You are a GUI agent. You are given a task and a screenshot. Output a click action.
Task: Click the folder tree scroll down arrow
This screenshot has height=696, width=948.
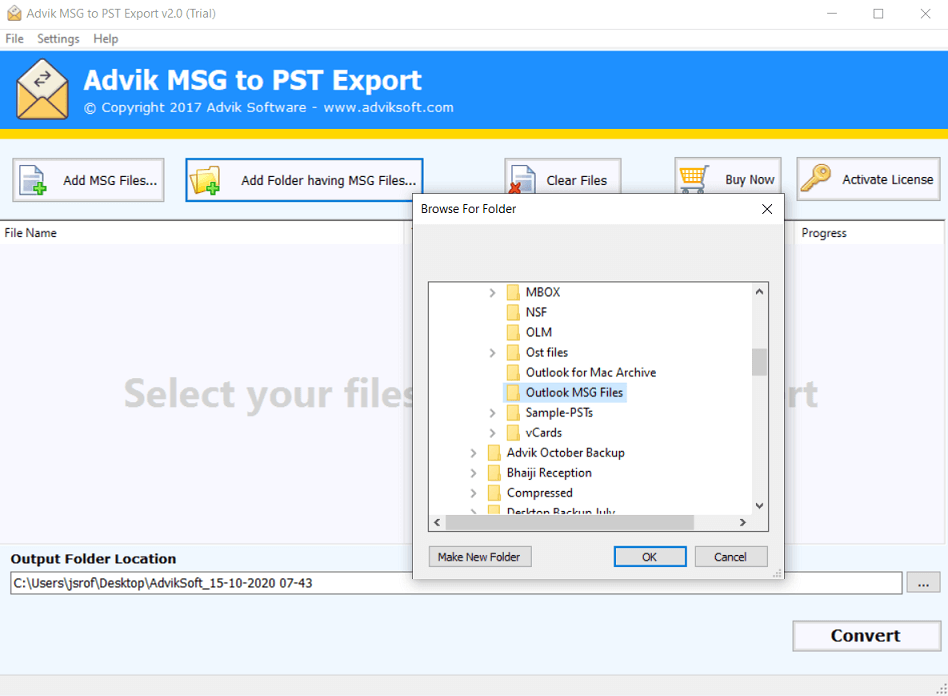pyautogui.click(x=759, y=506)
